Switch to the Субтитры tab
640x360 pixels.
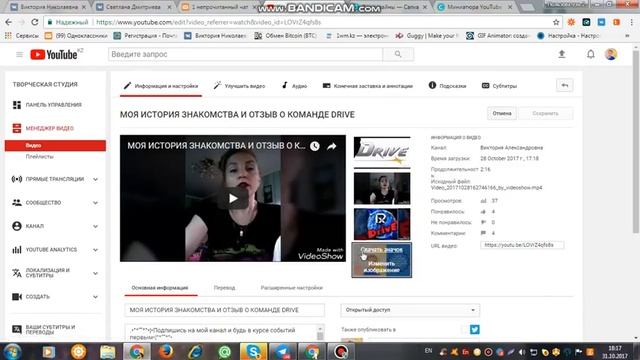[499, 86]
